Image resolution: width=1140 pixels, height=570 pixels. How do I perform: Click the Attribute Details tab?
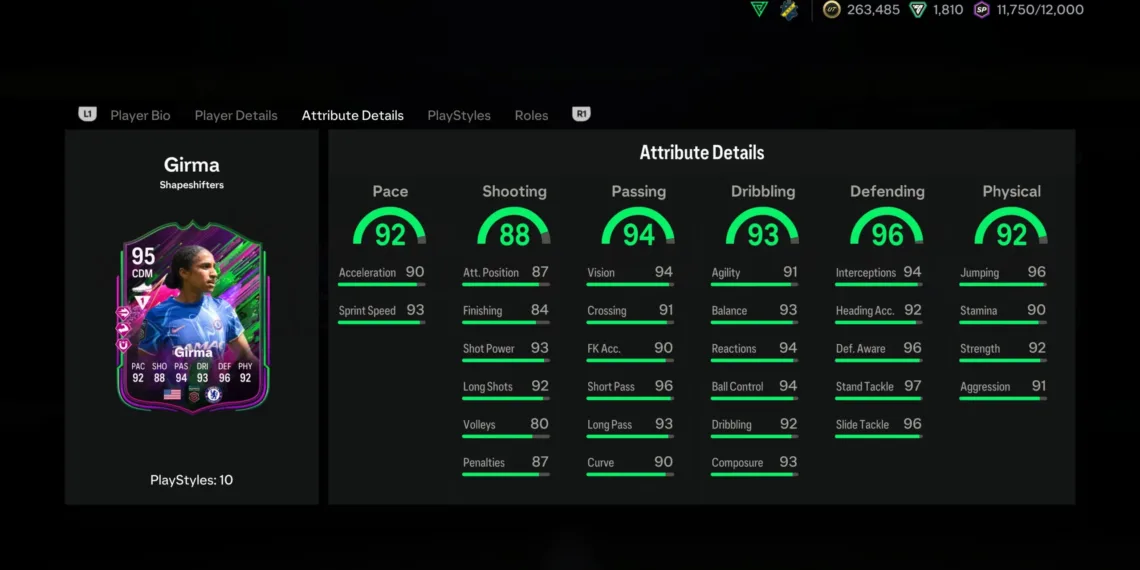pos(353,115)
